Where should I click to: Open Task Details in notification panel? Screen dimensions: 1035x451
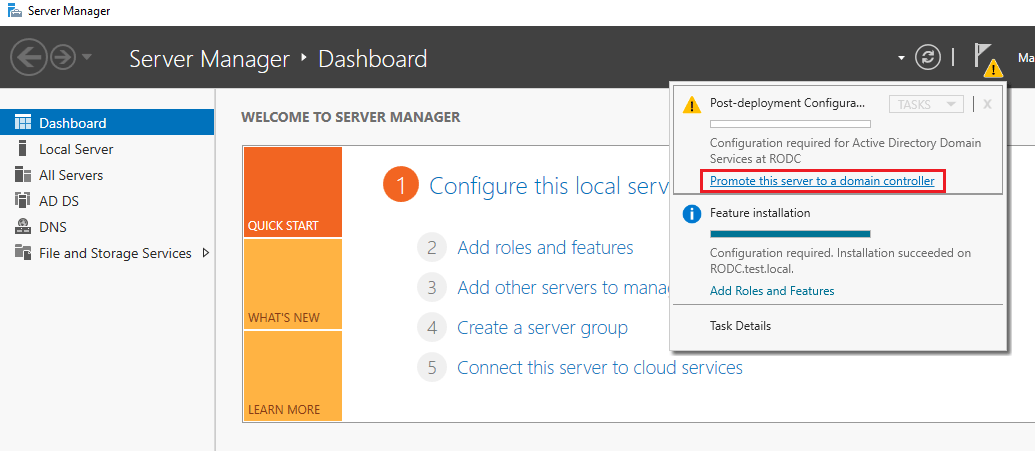[x=740, y=326]
